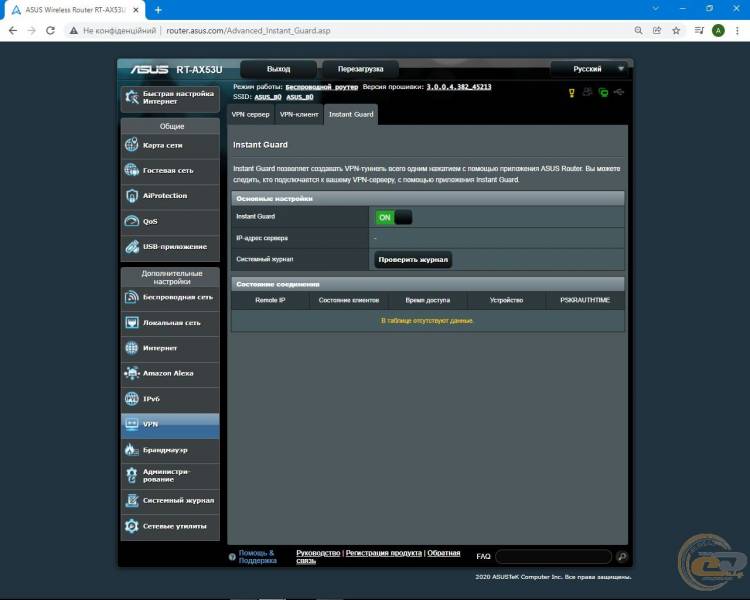Screen dimensions: 750x600
Task: Click the Выход logout button
Action: pos(278,69)
